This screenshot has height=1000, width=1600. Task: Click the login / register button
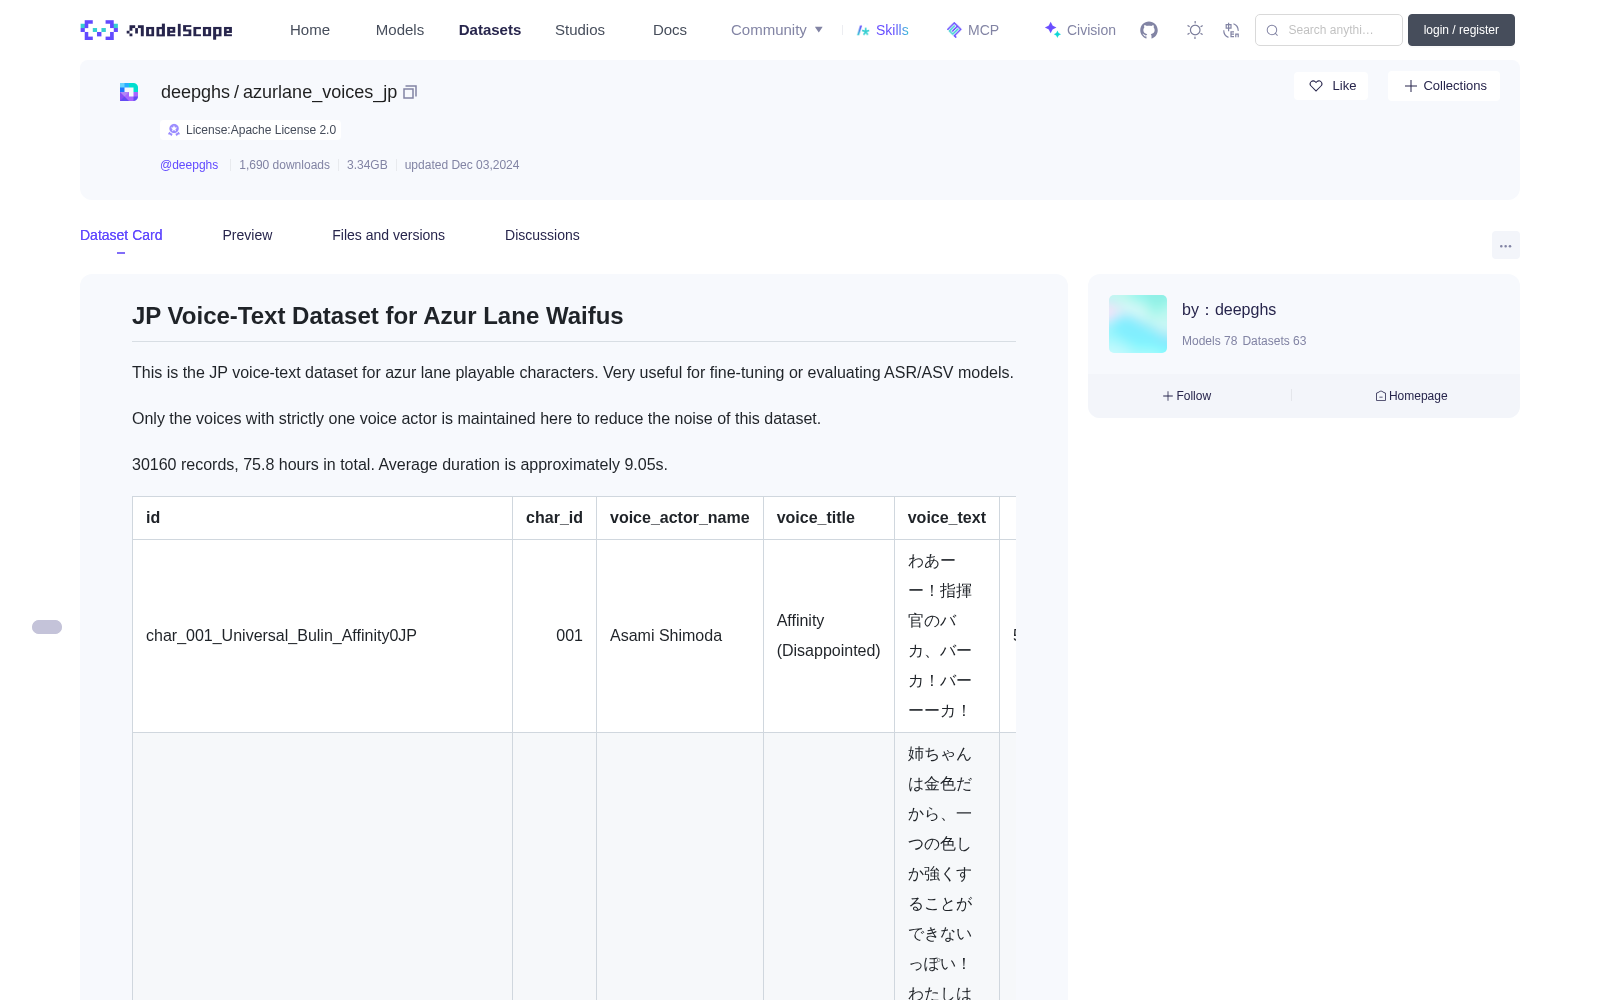(1461, 30)
